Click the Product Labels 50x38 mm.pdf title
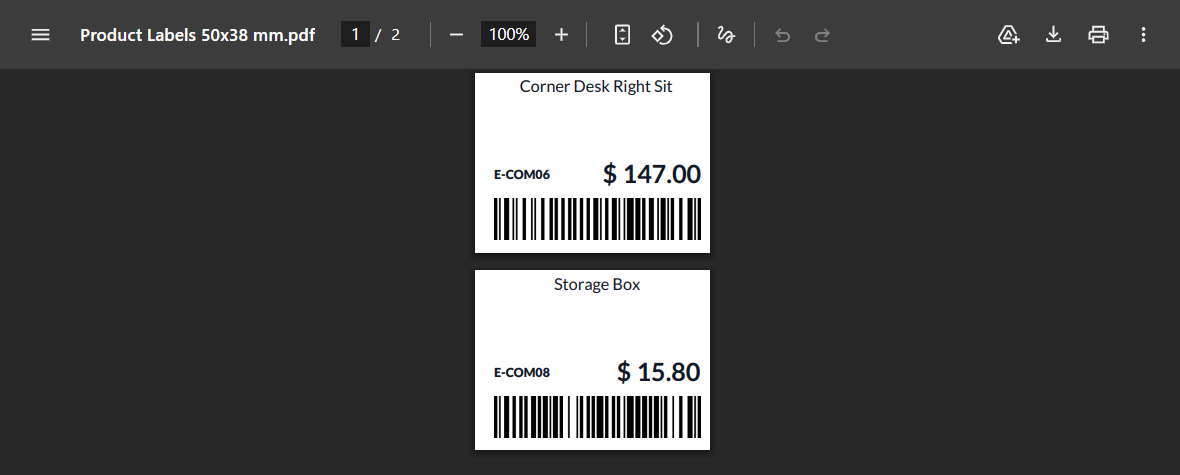Viewport: 1180px width, 475px height. (x=197, y=35)
